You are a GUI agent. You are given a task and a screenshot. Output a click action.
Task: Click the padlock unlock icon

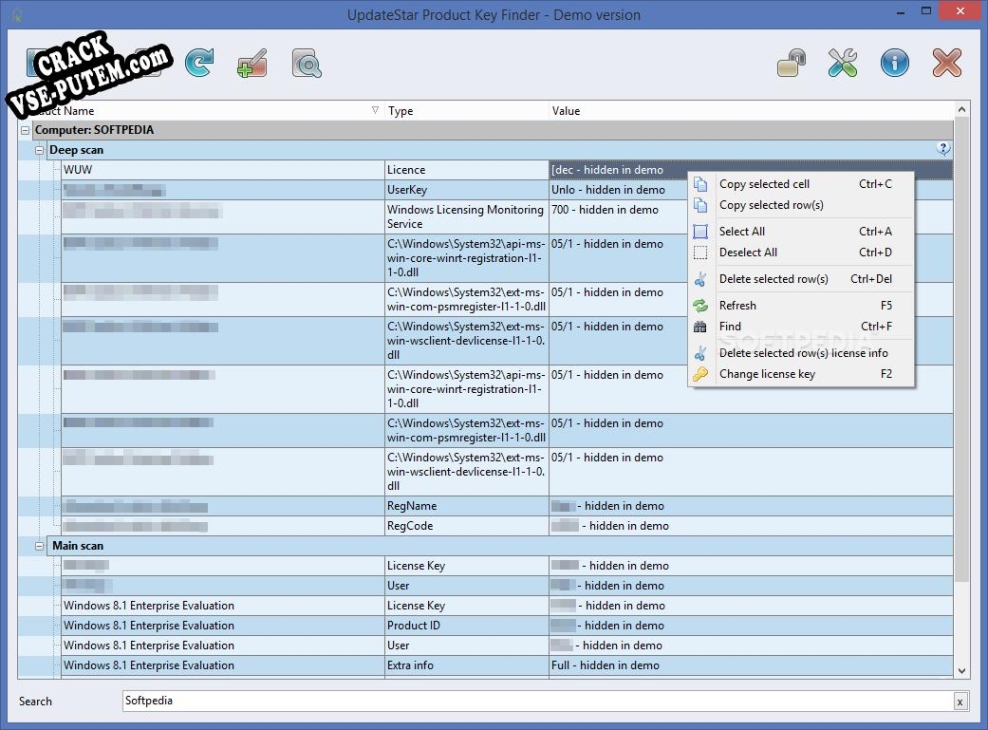click(792, 64)
